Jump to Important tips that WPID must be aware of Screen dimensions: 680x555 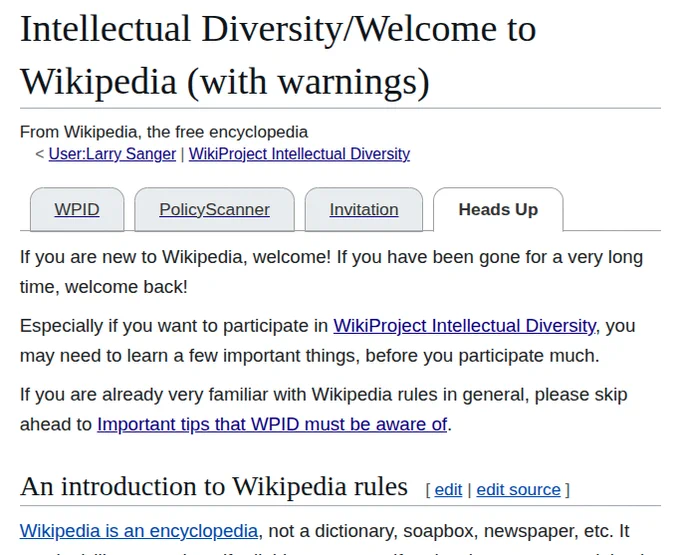click(x=272, y=424)
